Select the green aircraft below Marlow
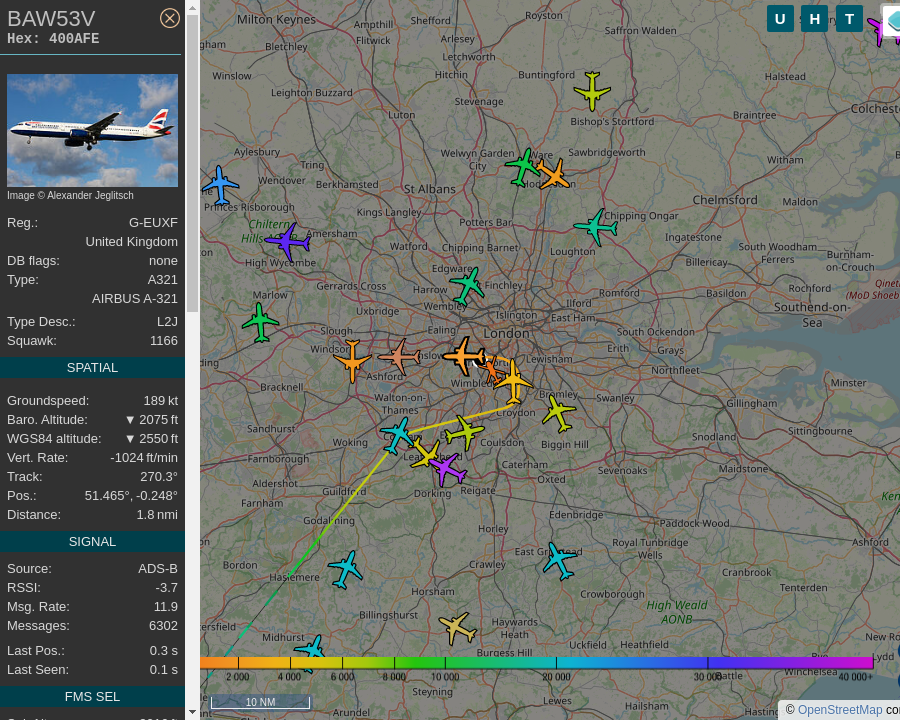 (x=260, y=322)
